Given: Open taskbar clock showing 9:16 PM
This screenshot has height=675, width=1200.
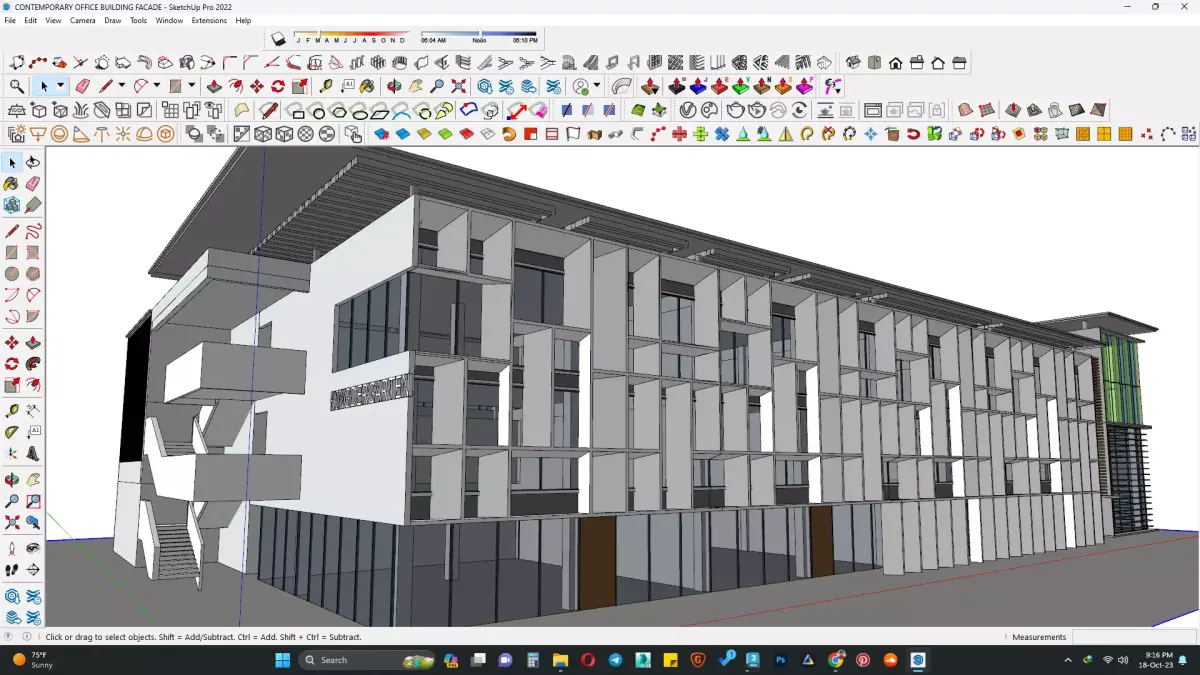Looking at the screenshot, I should (1158, 660).
